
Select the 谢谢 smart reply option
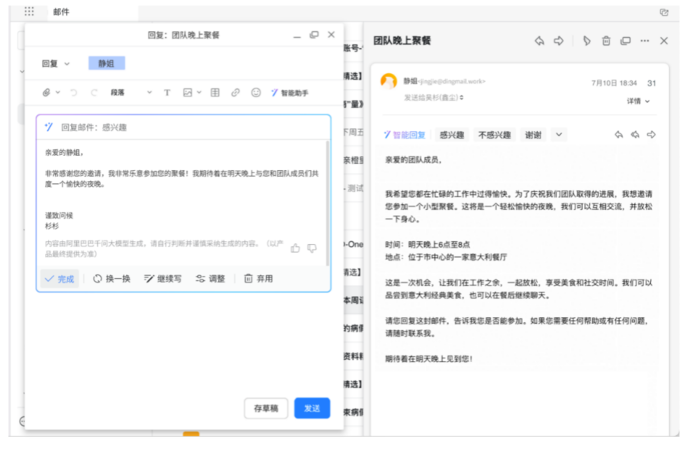[x=534, y=134]
